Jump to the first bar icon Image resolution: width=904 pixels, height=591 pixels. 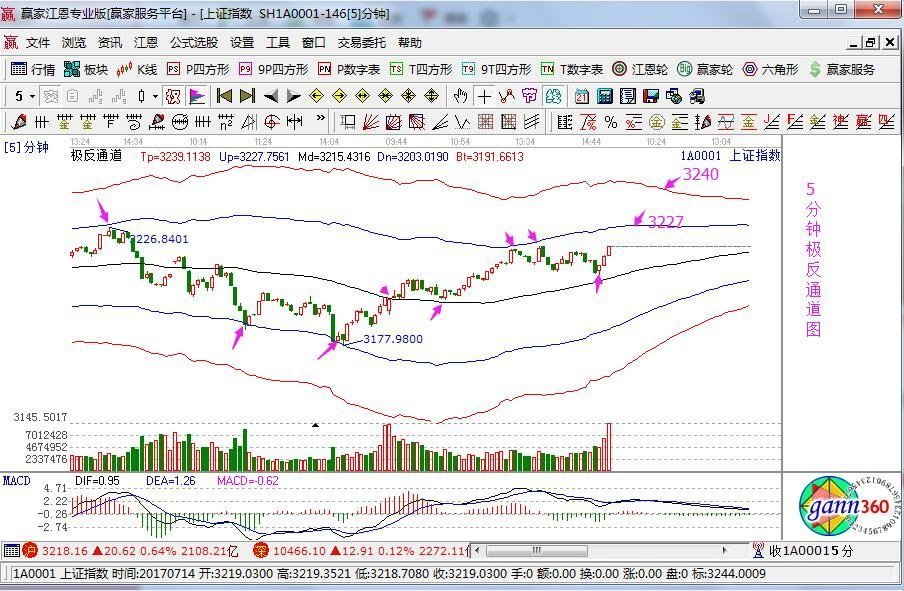224,96
